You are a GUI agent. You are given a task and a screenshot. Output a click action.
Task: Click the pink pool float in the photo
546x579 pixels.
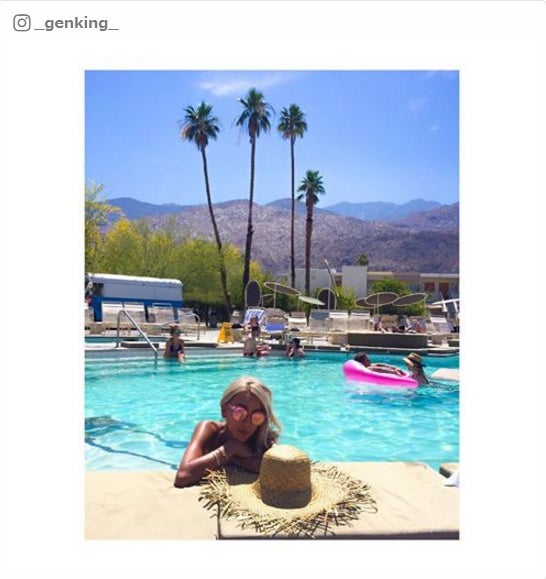point(380,375)
